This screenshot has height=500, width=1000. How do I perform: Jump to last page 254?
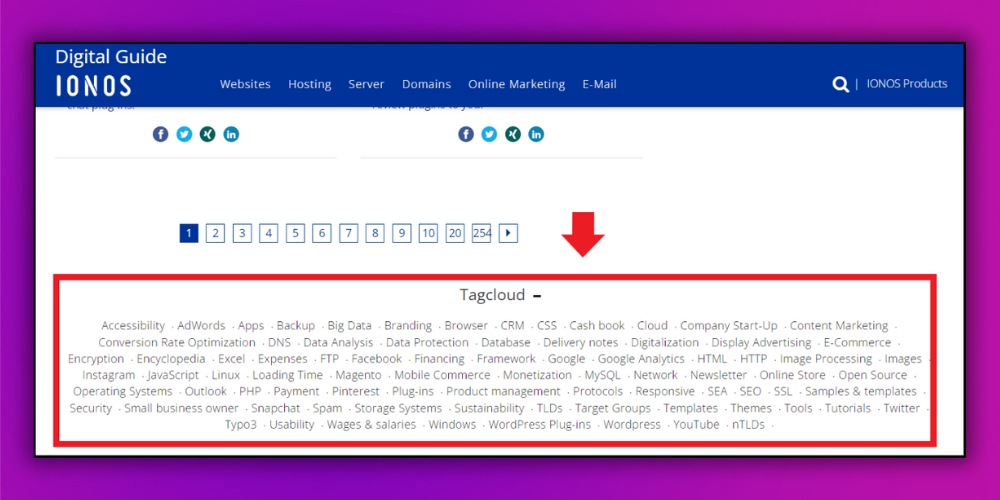(482, 233)
